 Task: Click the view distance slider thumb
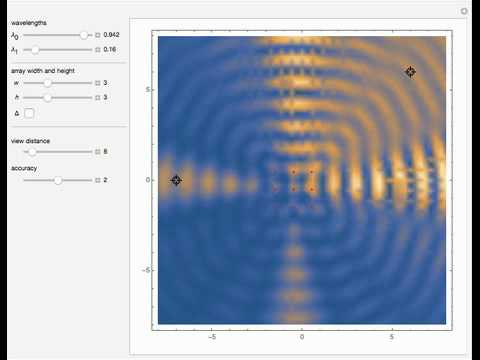pyautogui.click(x=32, y=152)
